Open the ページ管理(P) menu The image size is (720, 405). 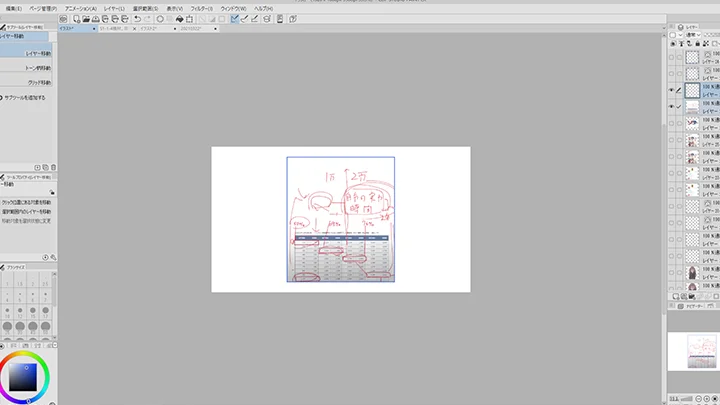43,9
